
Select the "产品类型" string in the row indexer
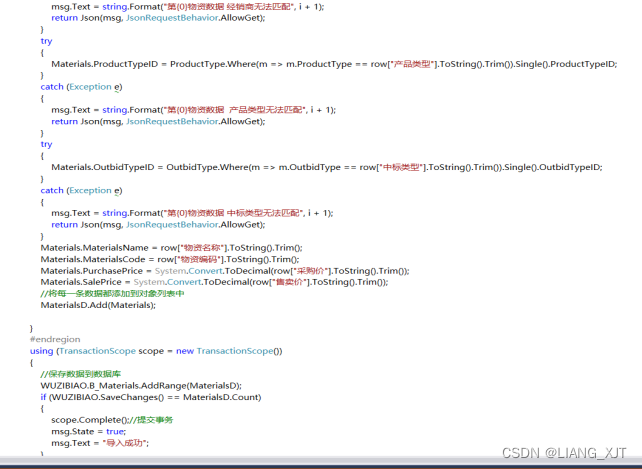click(413, 64)
